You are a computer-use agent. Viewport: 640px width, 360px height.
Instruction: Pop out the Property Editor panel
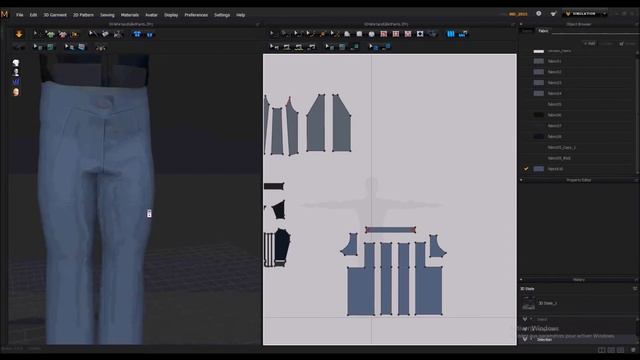pyautogui.click(x=636, y=180)
